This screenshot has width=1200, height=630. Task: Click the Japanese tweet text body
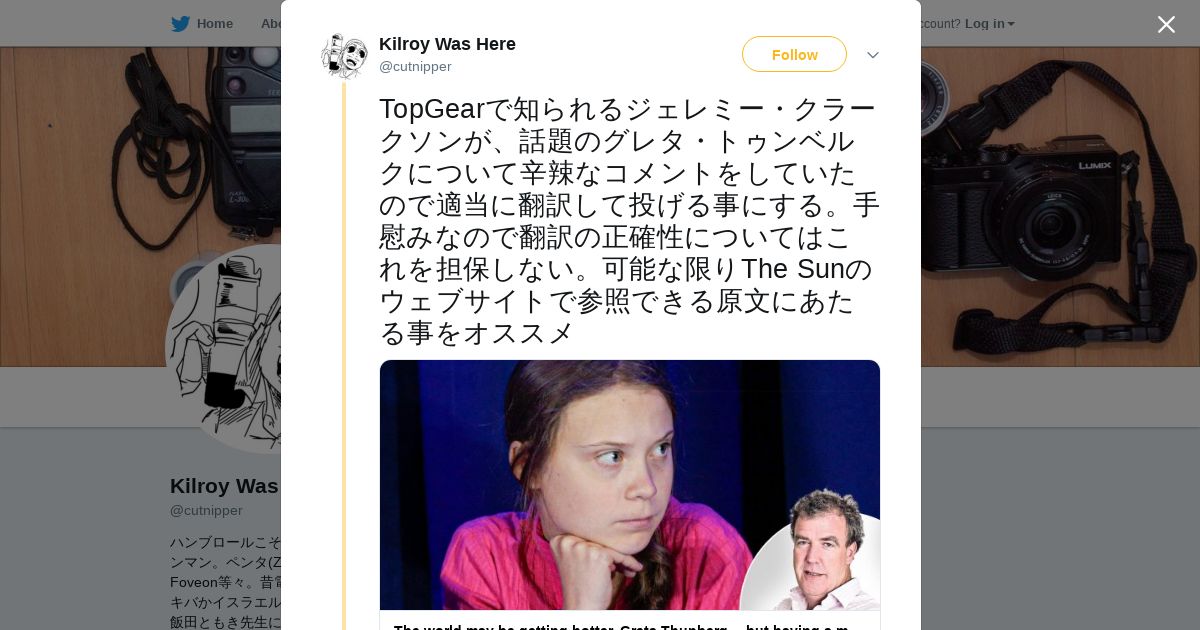(x=628, y=220)
